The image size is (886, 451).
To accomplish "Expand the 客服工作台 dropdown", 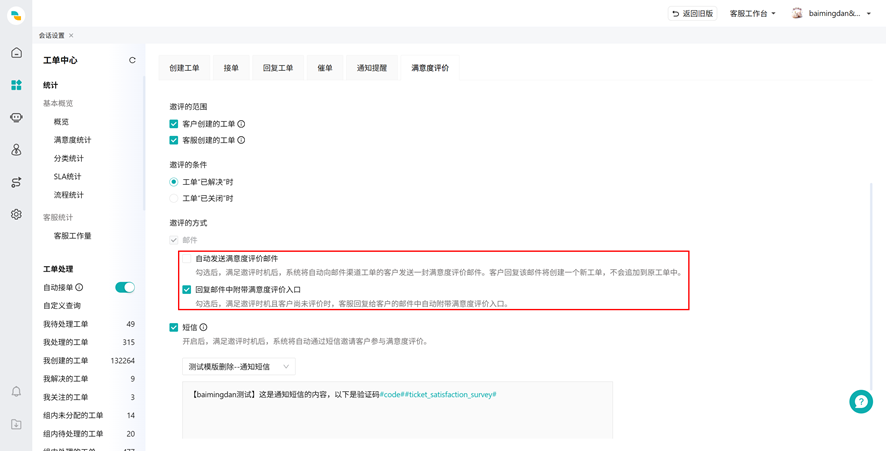I will point(752,14).
